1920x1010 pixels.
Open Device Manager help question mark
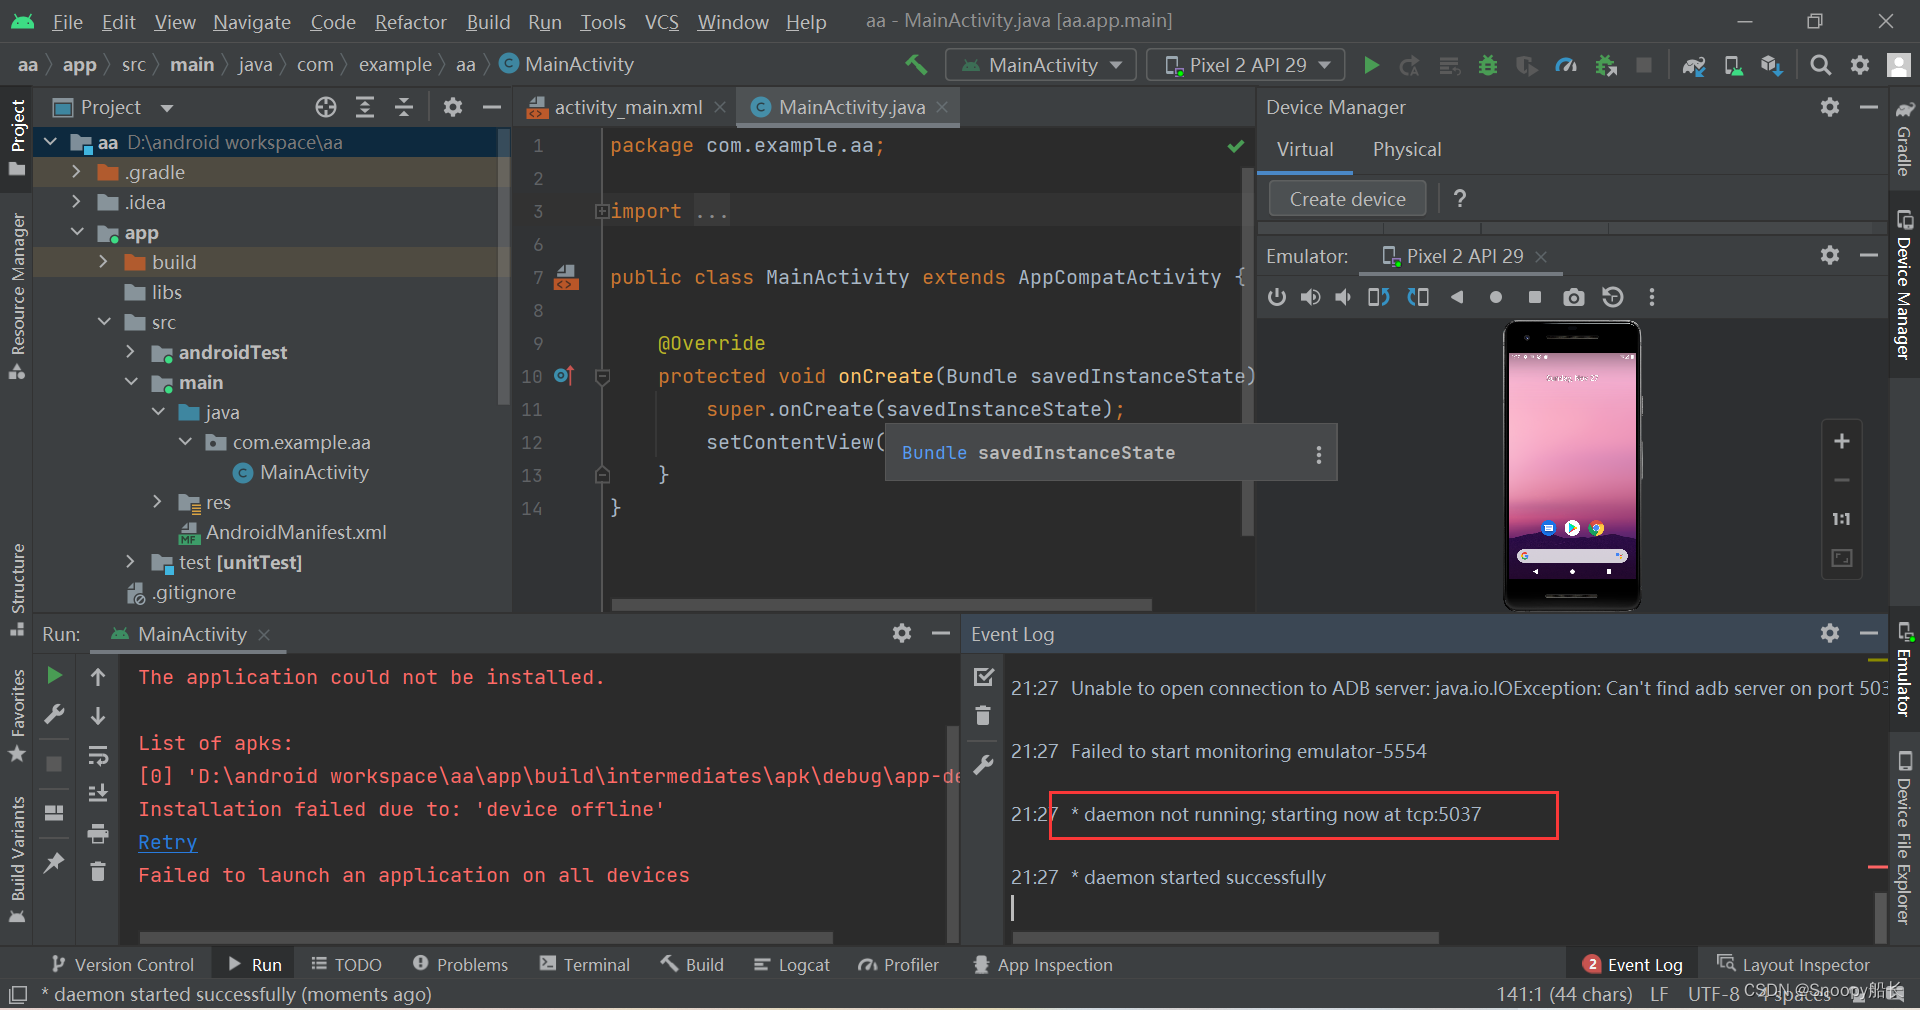pos(1460,199)
